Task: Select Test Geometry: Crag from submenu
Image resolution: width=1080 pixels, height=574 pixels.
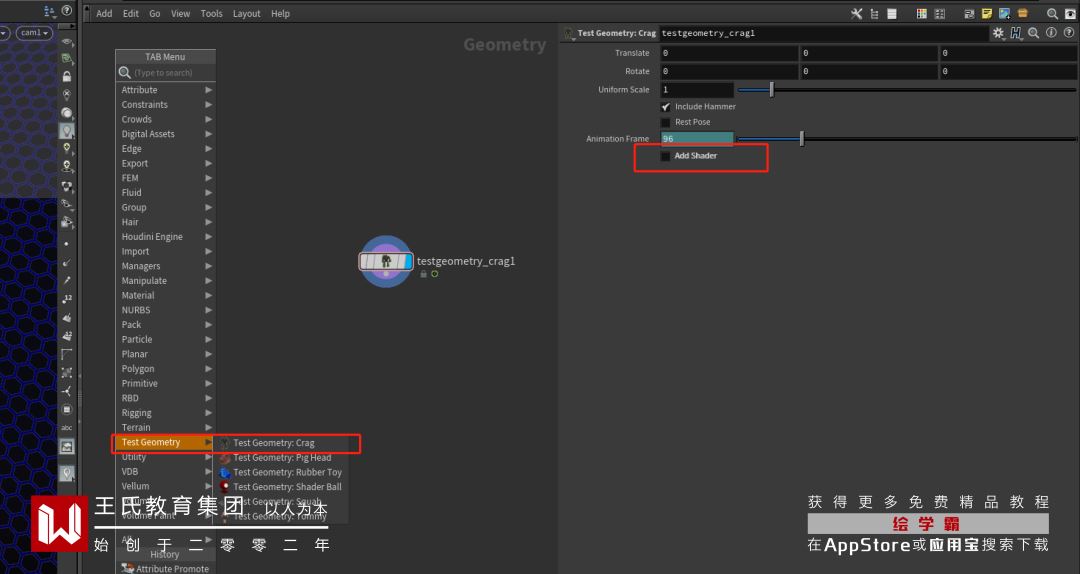Action: point(280,443)
